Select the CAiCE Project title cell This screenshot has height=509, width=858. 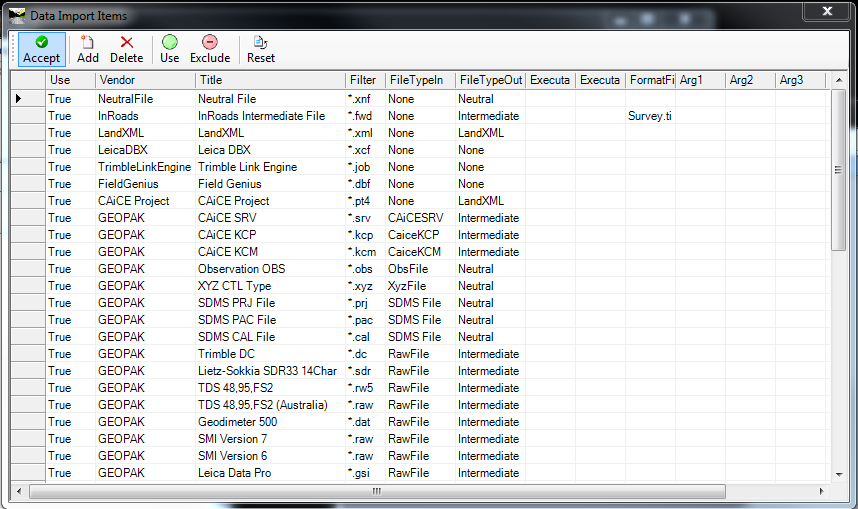pyautogui.click(x=270, y=200)
